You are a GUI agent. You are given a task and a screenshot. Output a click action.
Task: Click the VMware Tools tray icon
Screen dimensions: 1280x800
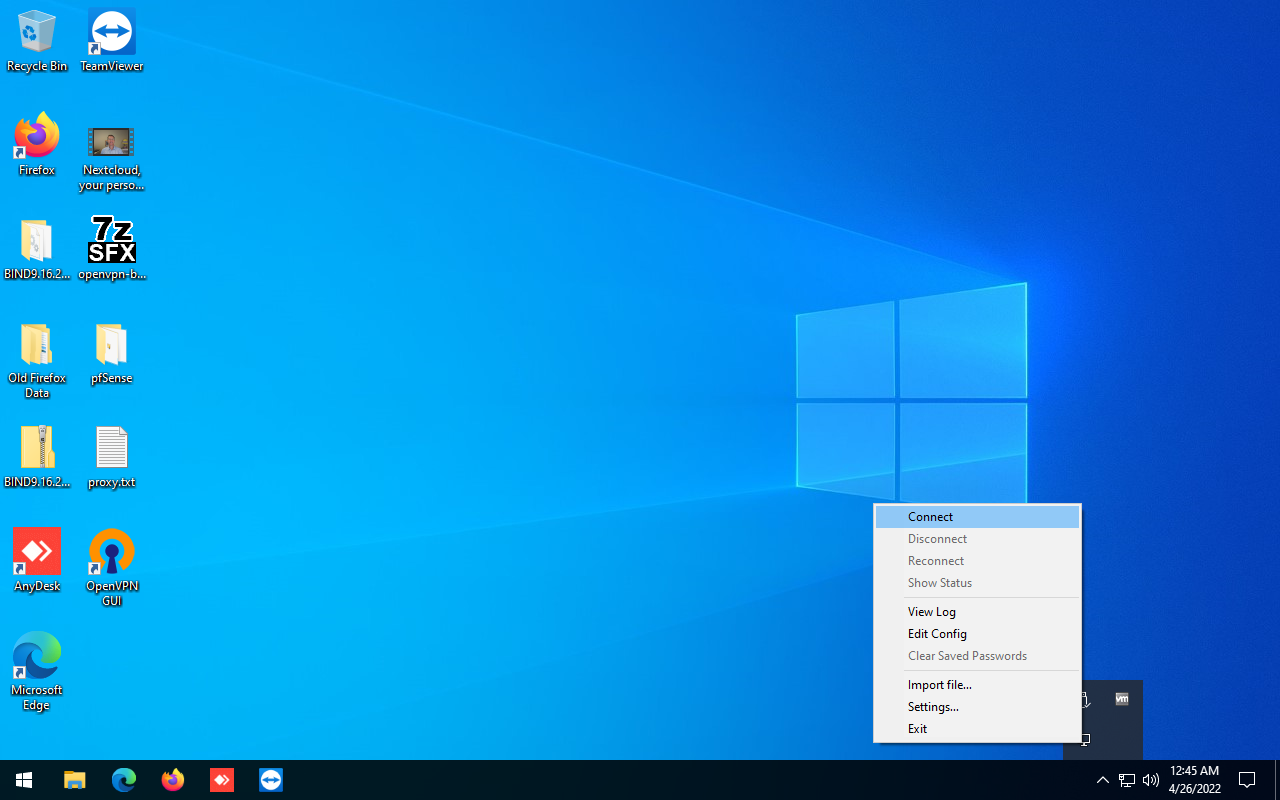[x=1122, y=699]
